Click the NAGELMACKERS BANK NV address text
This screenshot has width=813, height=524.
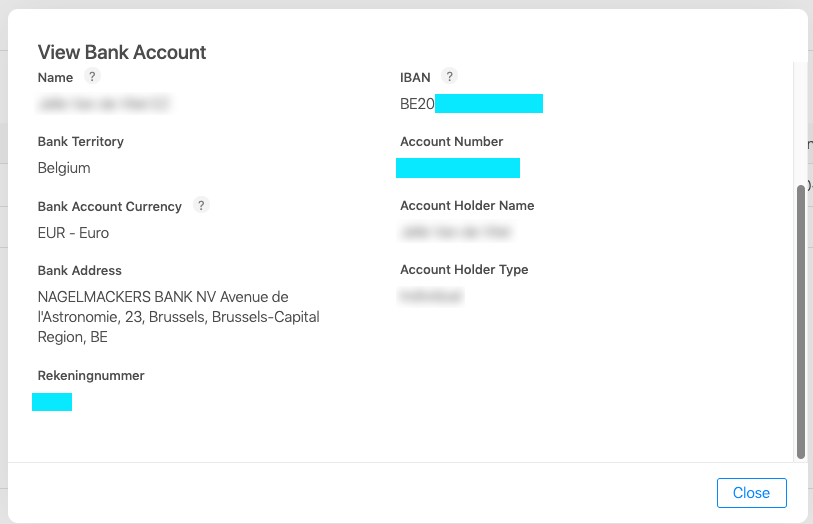pos(178,317)
